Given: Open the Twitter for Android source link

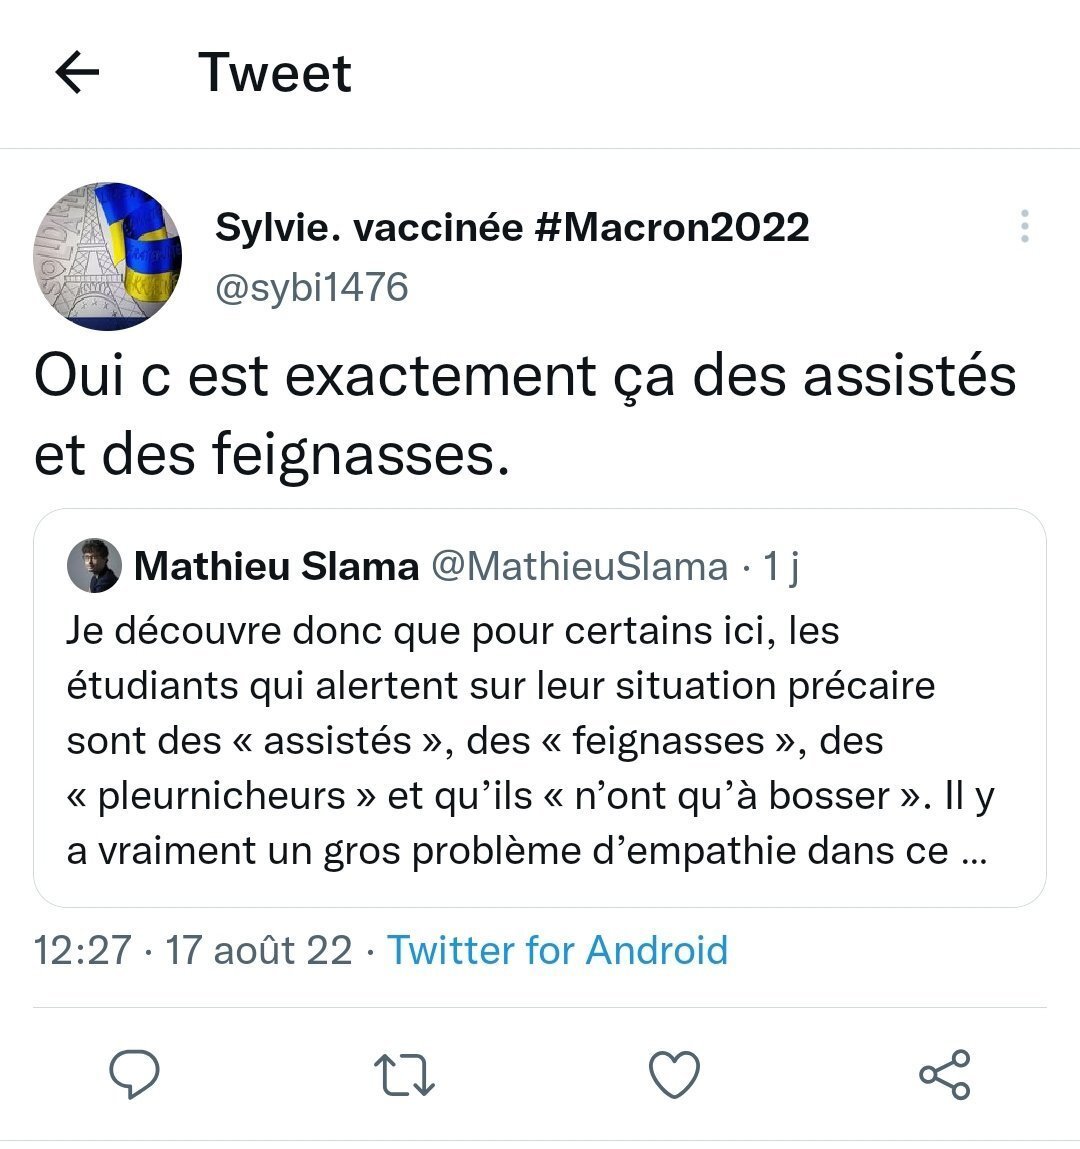Looking at the screenshot, I should tap(558, 950).
